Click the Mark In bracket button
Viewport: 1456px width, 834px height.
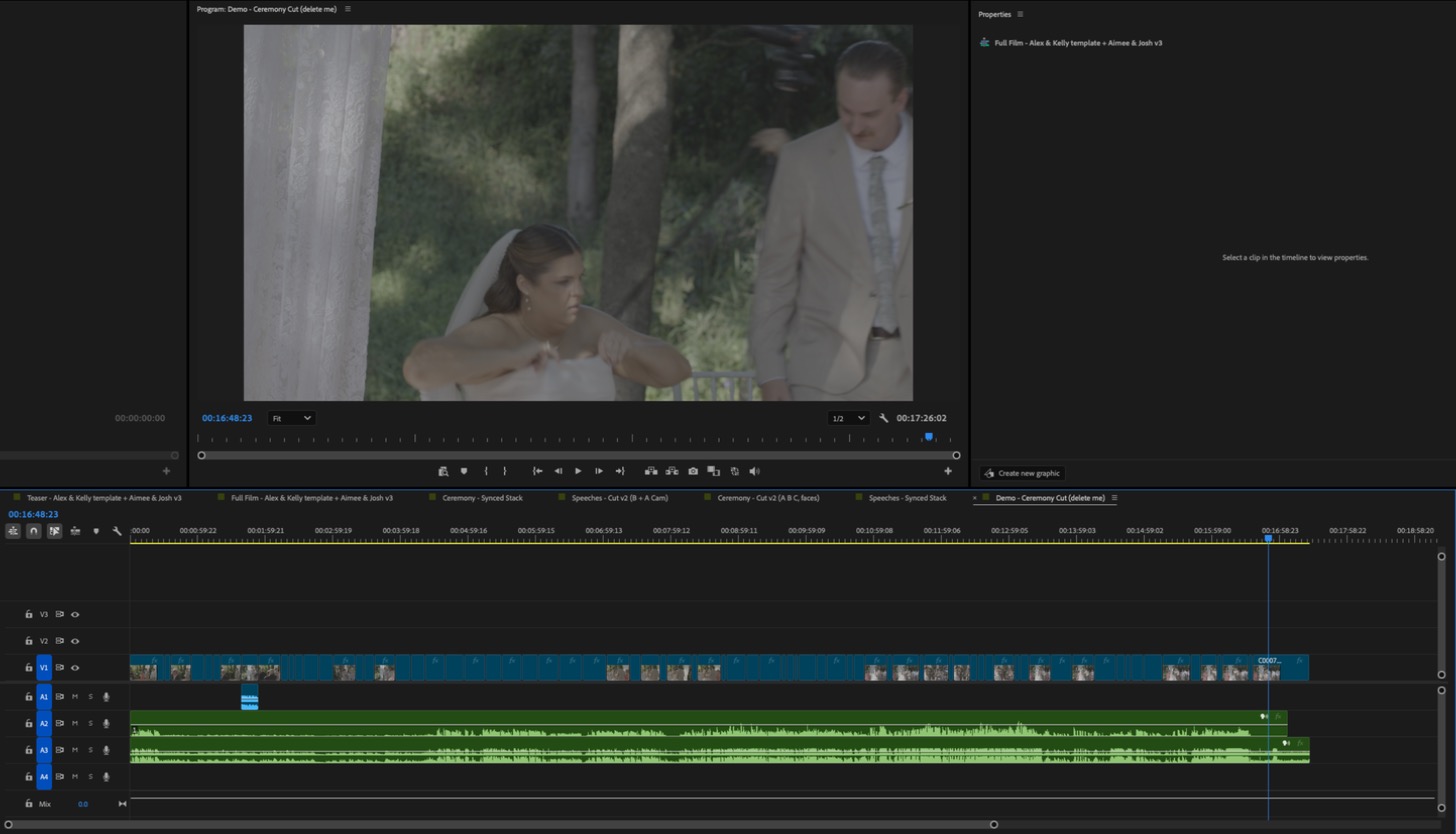pos(486,471)
